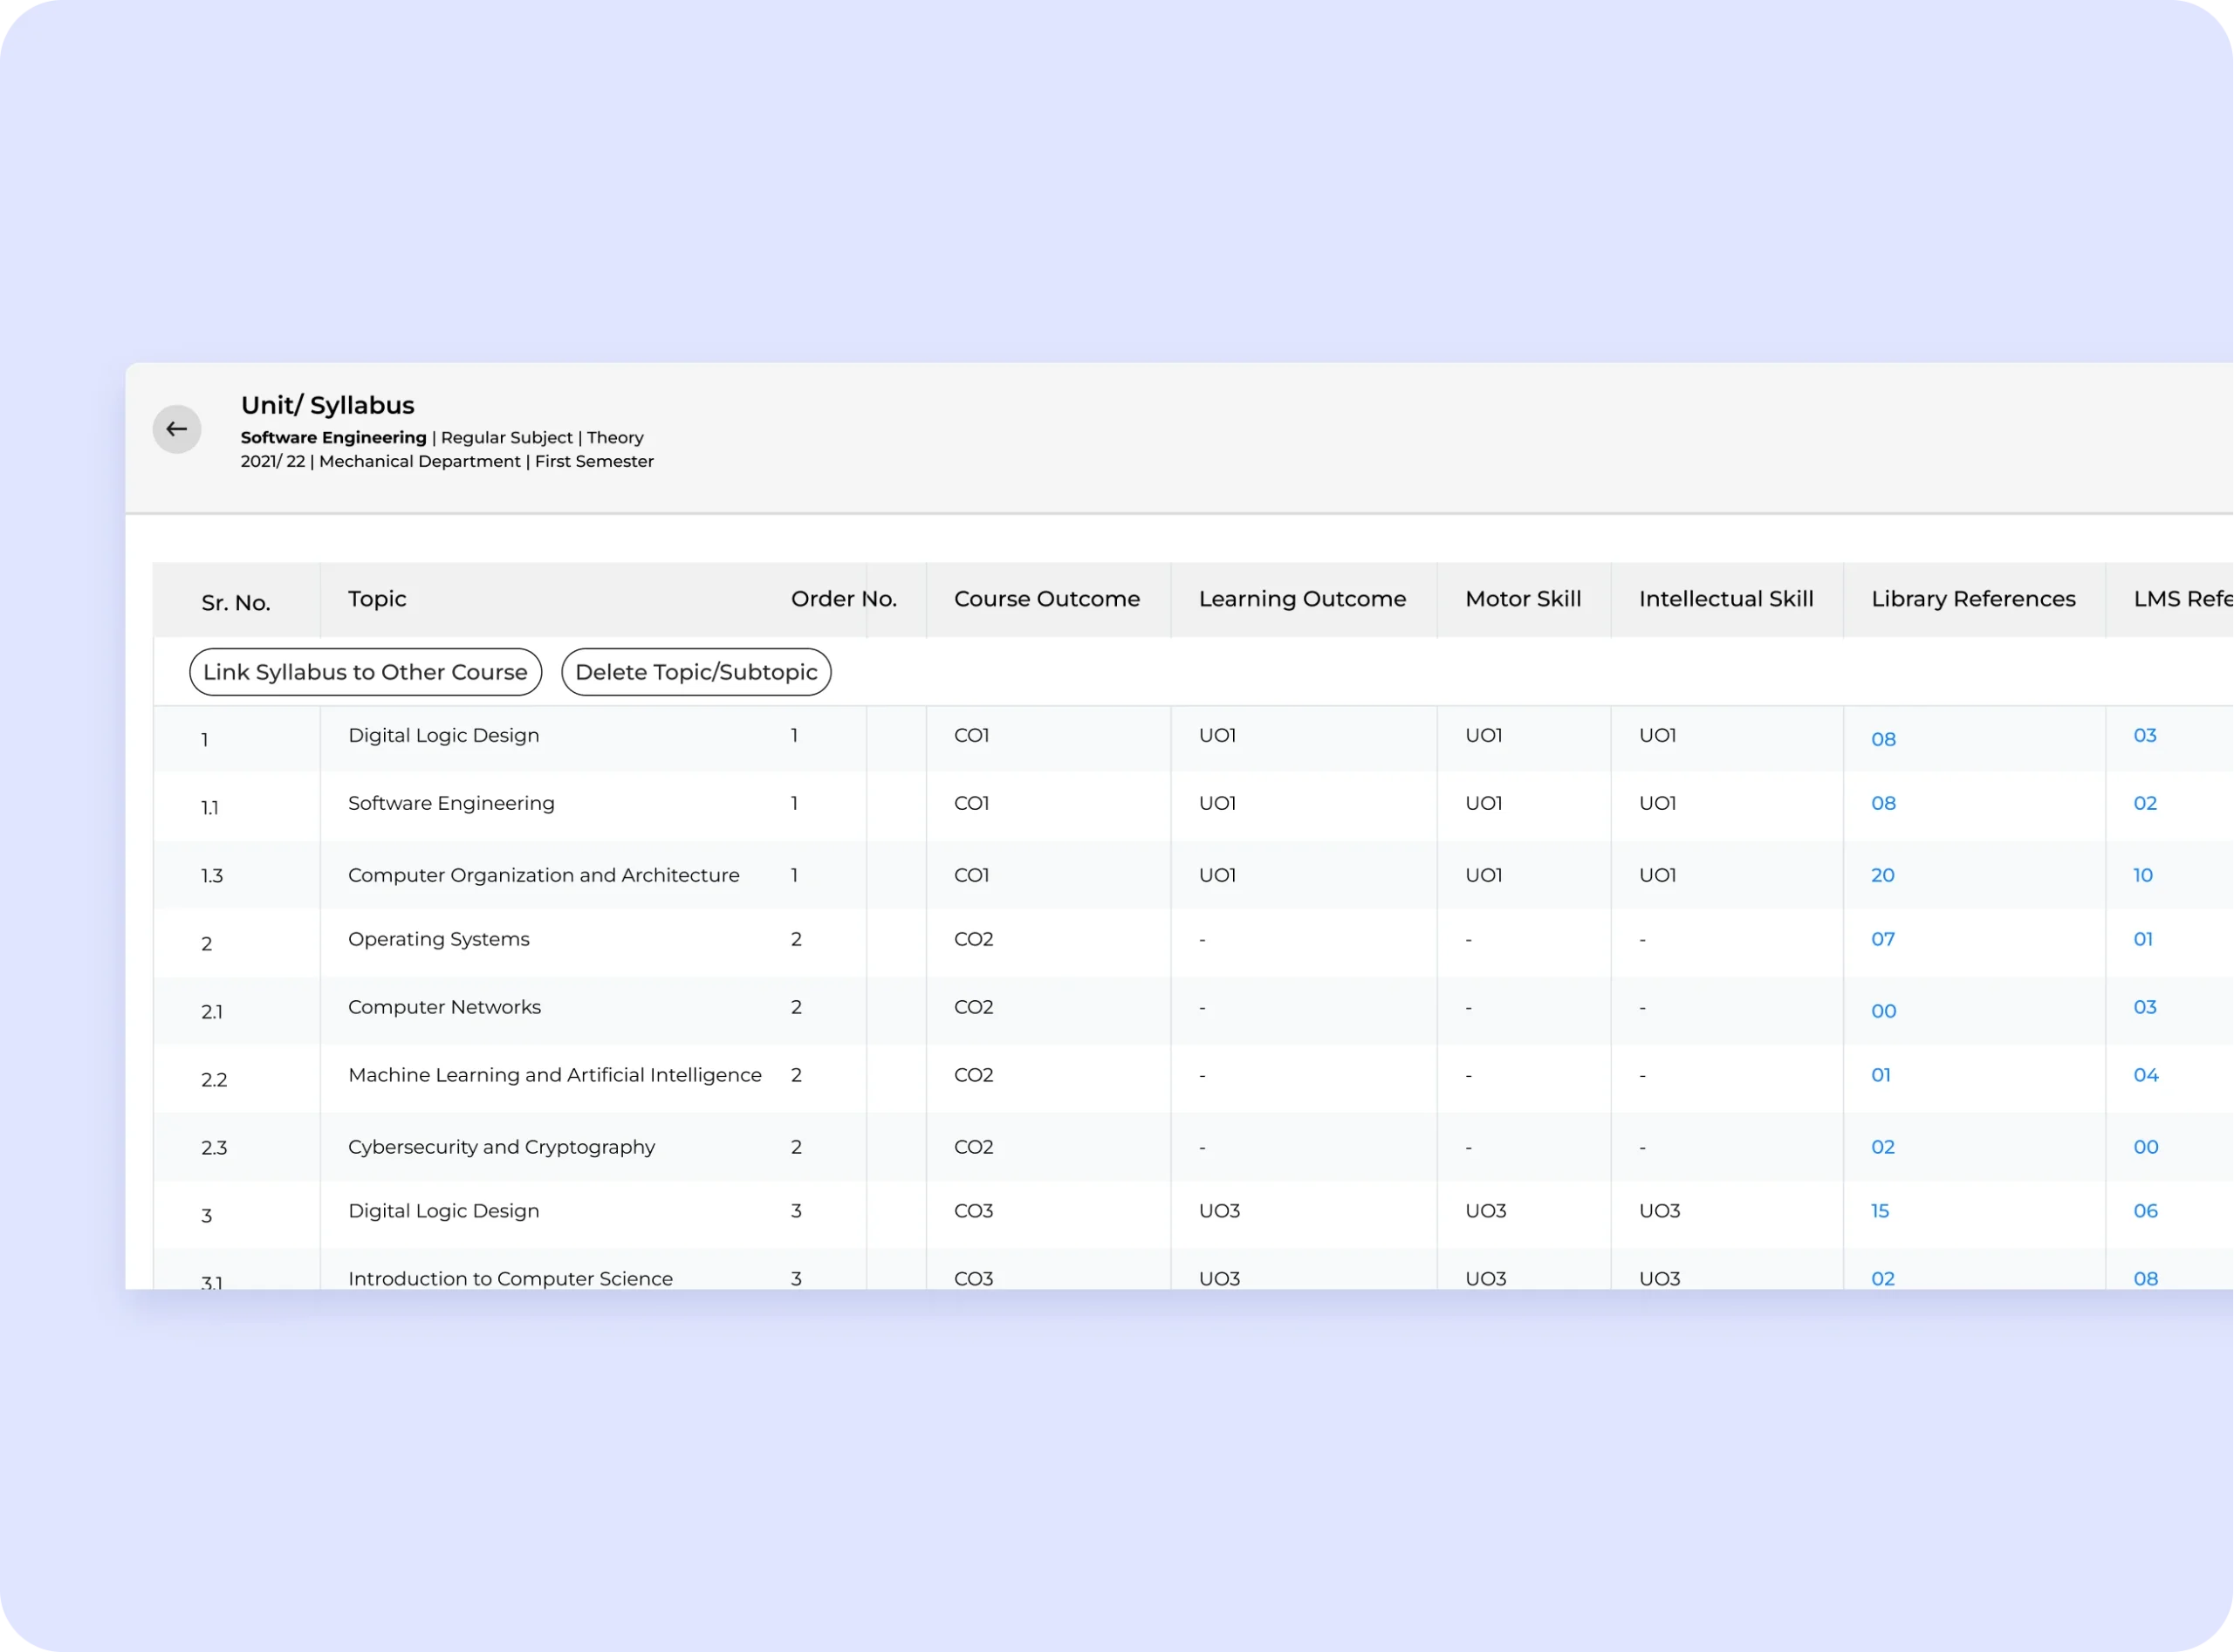2234x1652 pixels.
Task: Open LMS reference 04 for Machine Learning row
Action: click(x=2145, y=1075)
